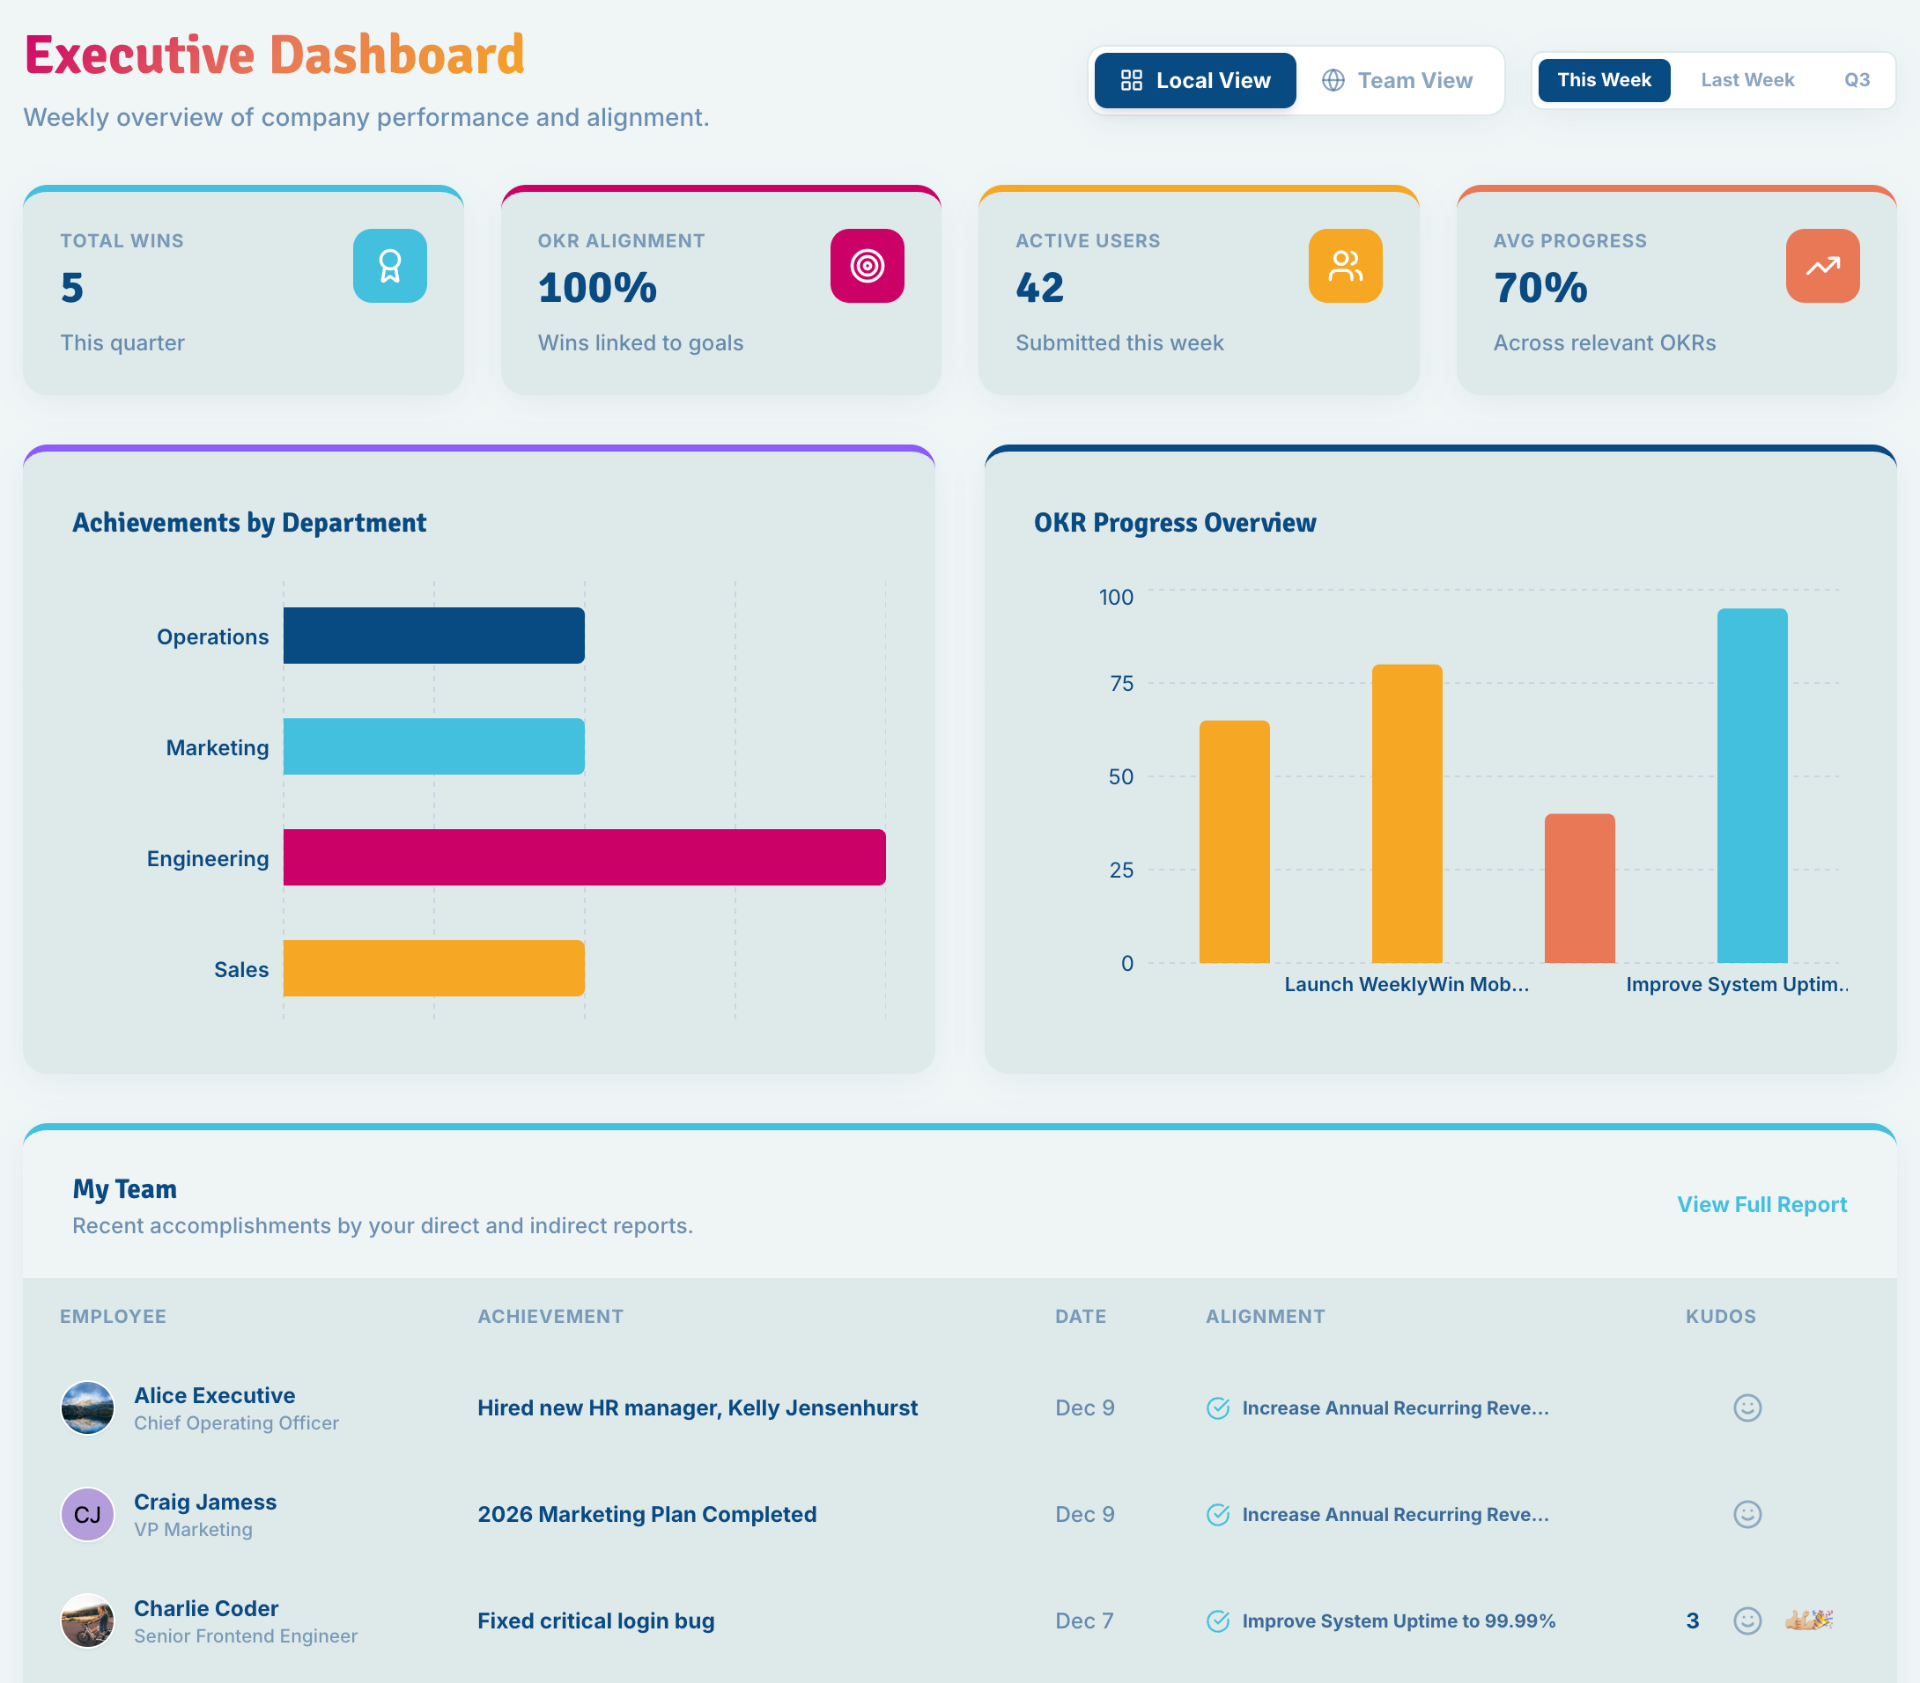Click the Kudos column header
Viewport: 1920px width, 1683px height.
pos(1720,1316)
